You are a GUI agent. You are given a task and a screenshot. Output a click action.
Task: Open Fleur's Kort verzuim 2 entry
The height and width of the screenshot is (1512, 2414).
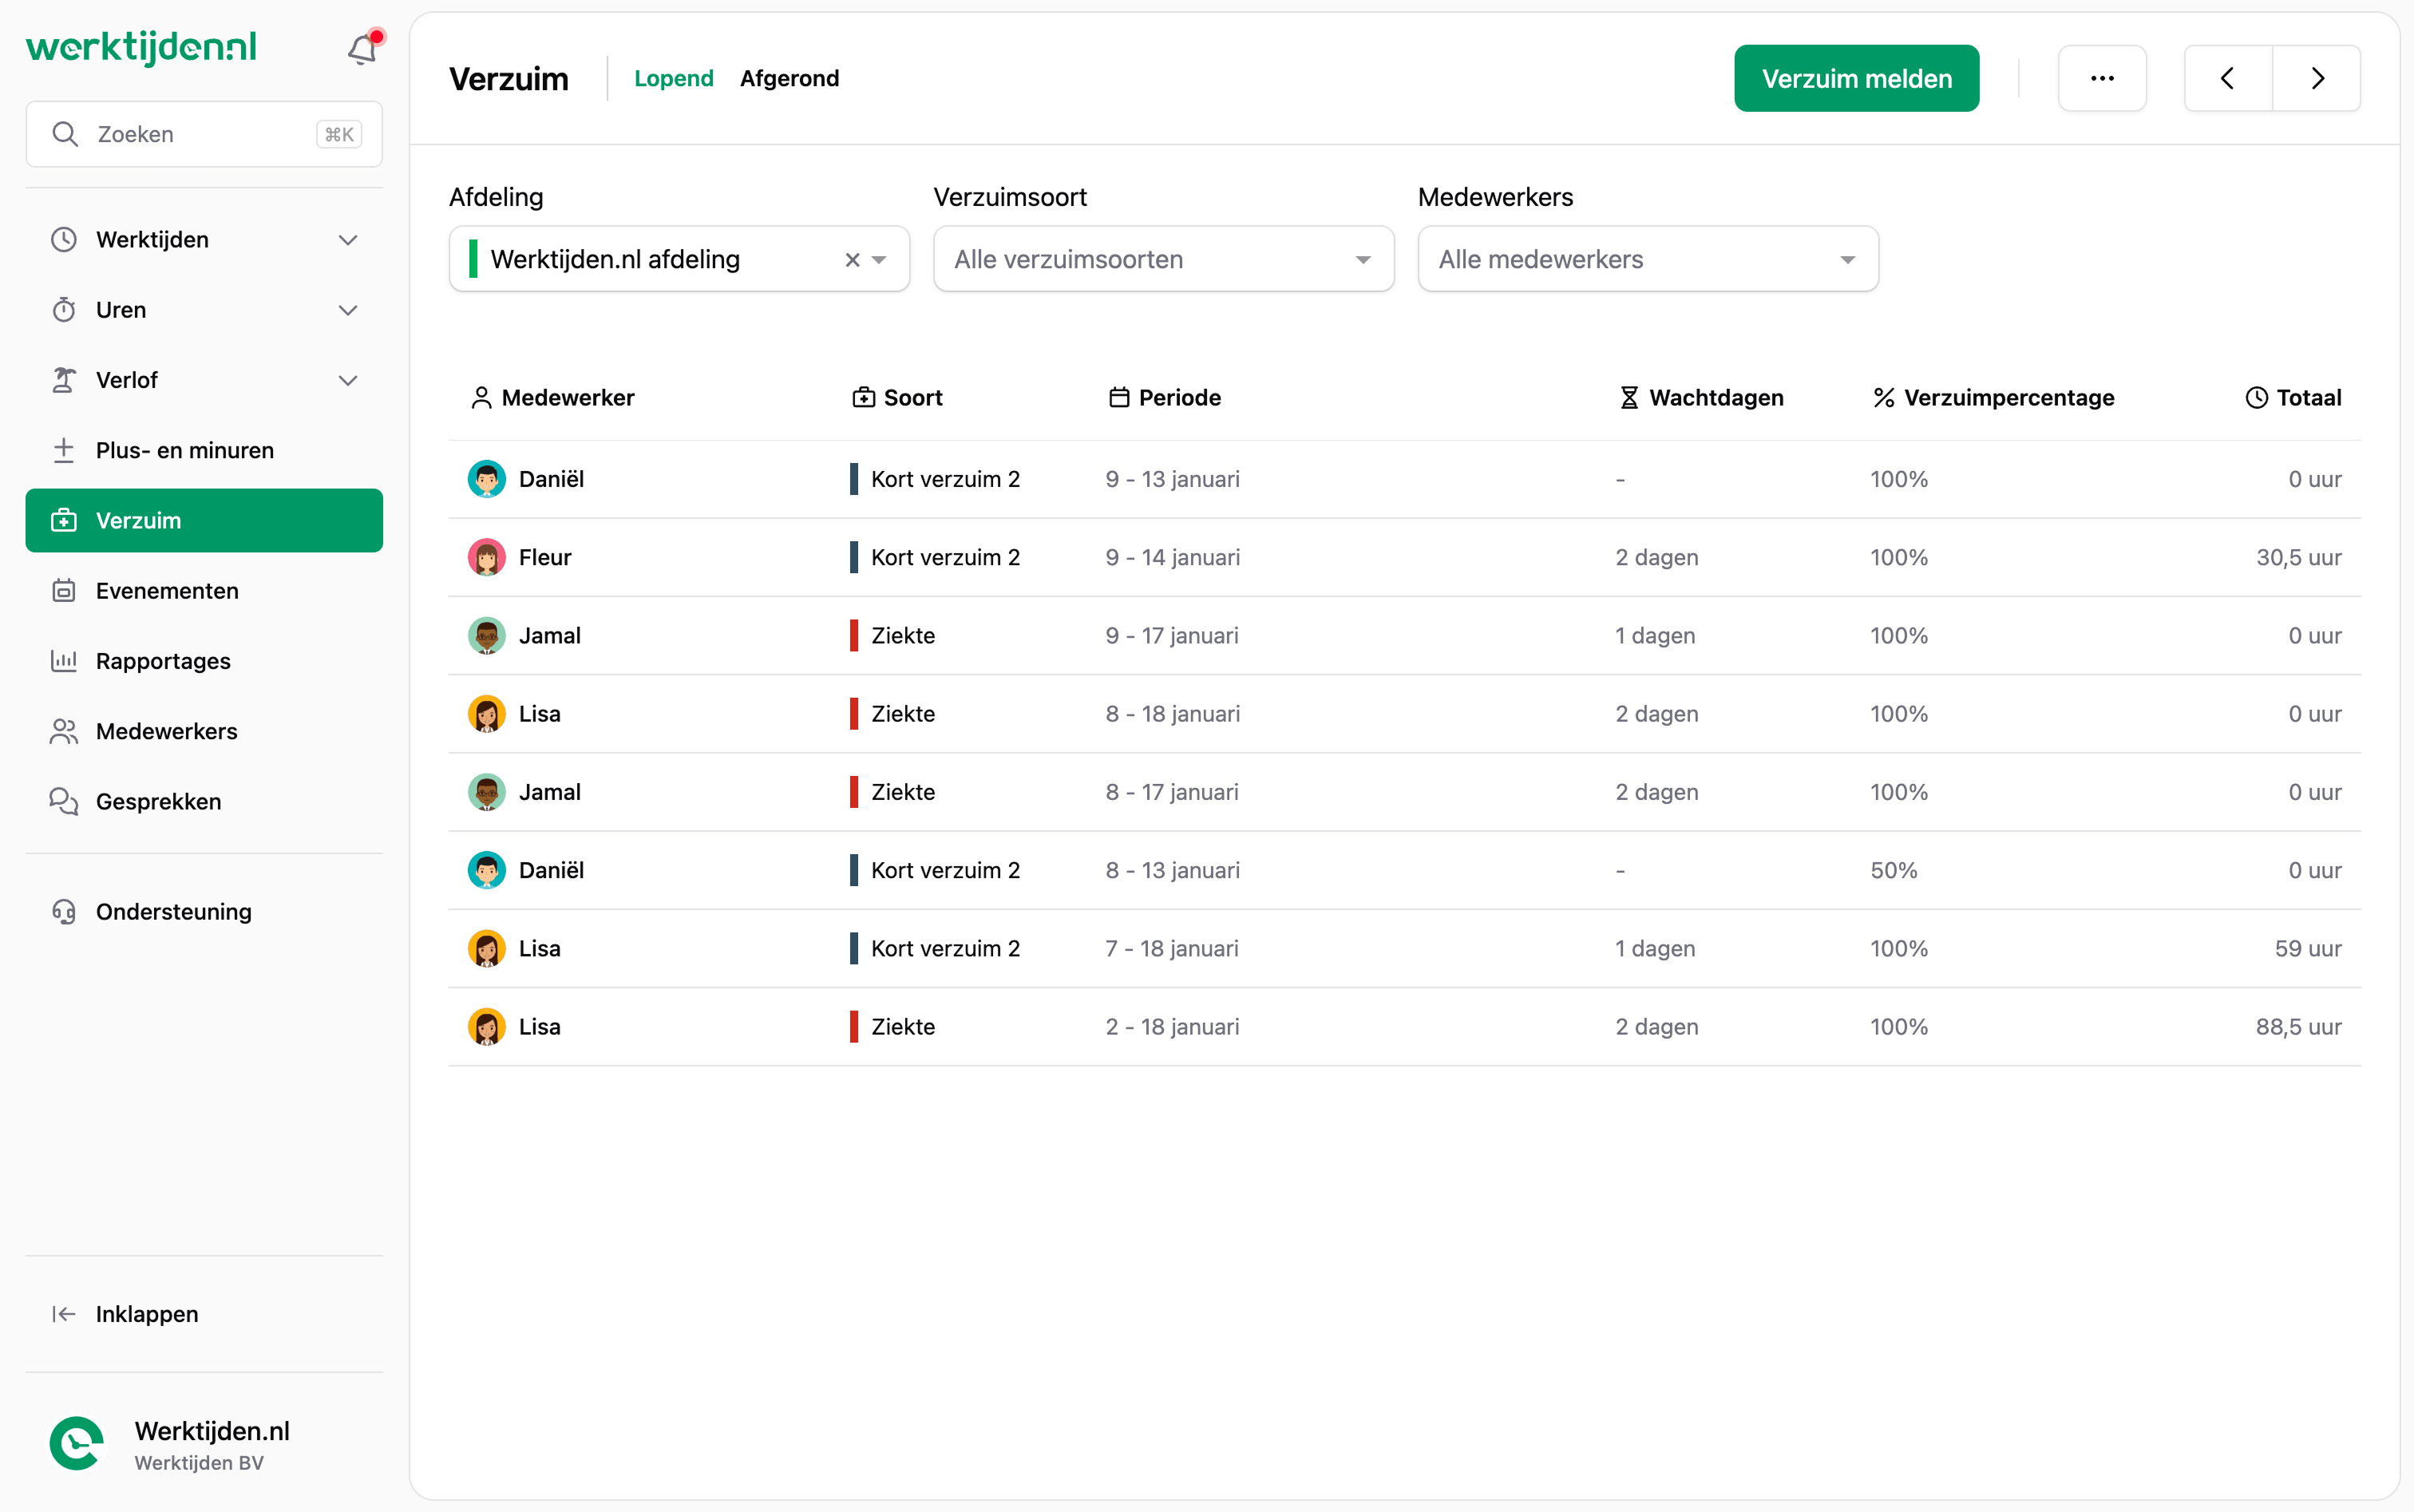(x=1405, y=558)
